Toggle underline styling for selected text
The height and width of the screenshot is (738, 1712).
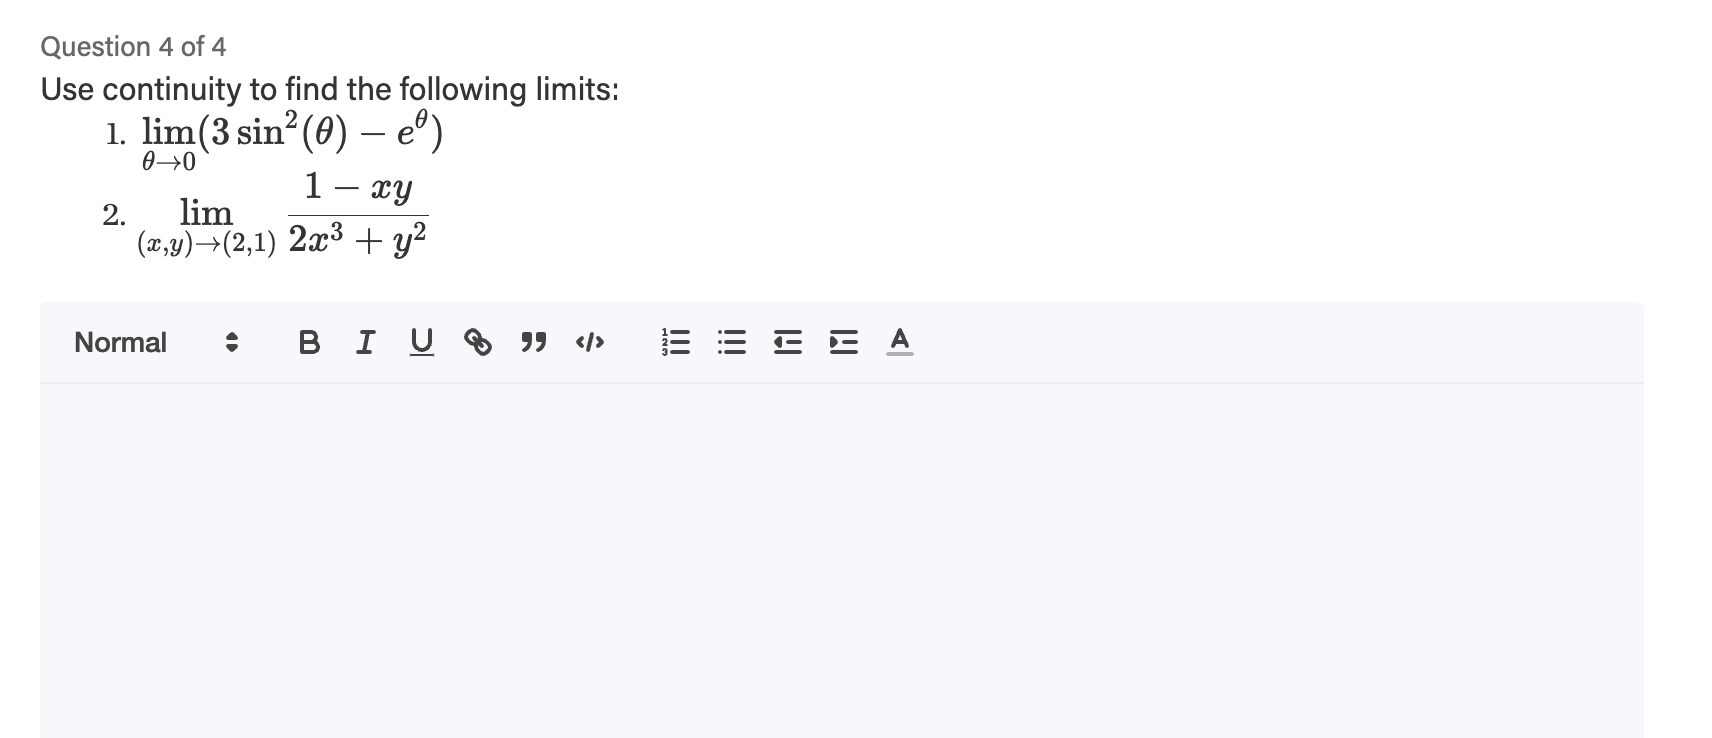(421, 343)
